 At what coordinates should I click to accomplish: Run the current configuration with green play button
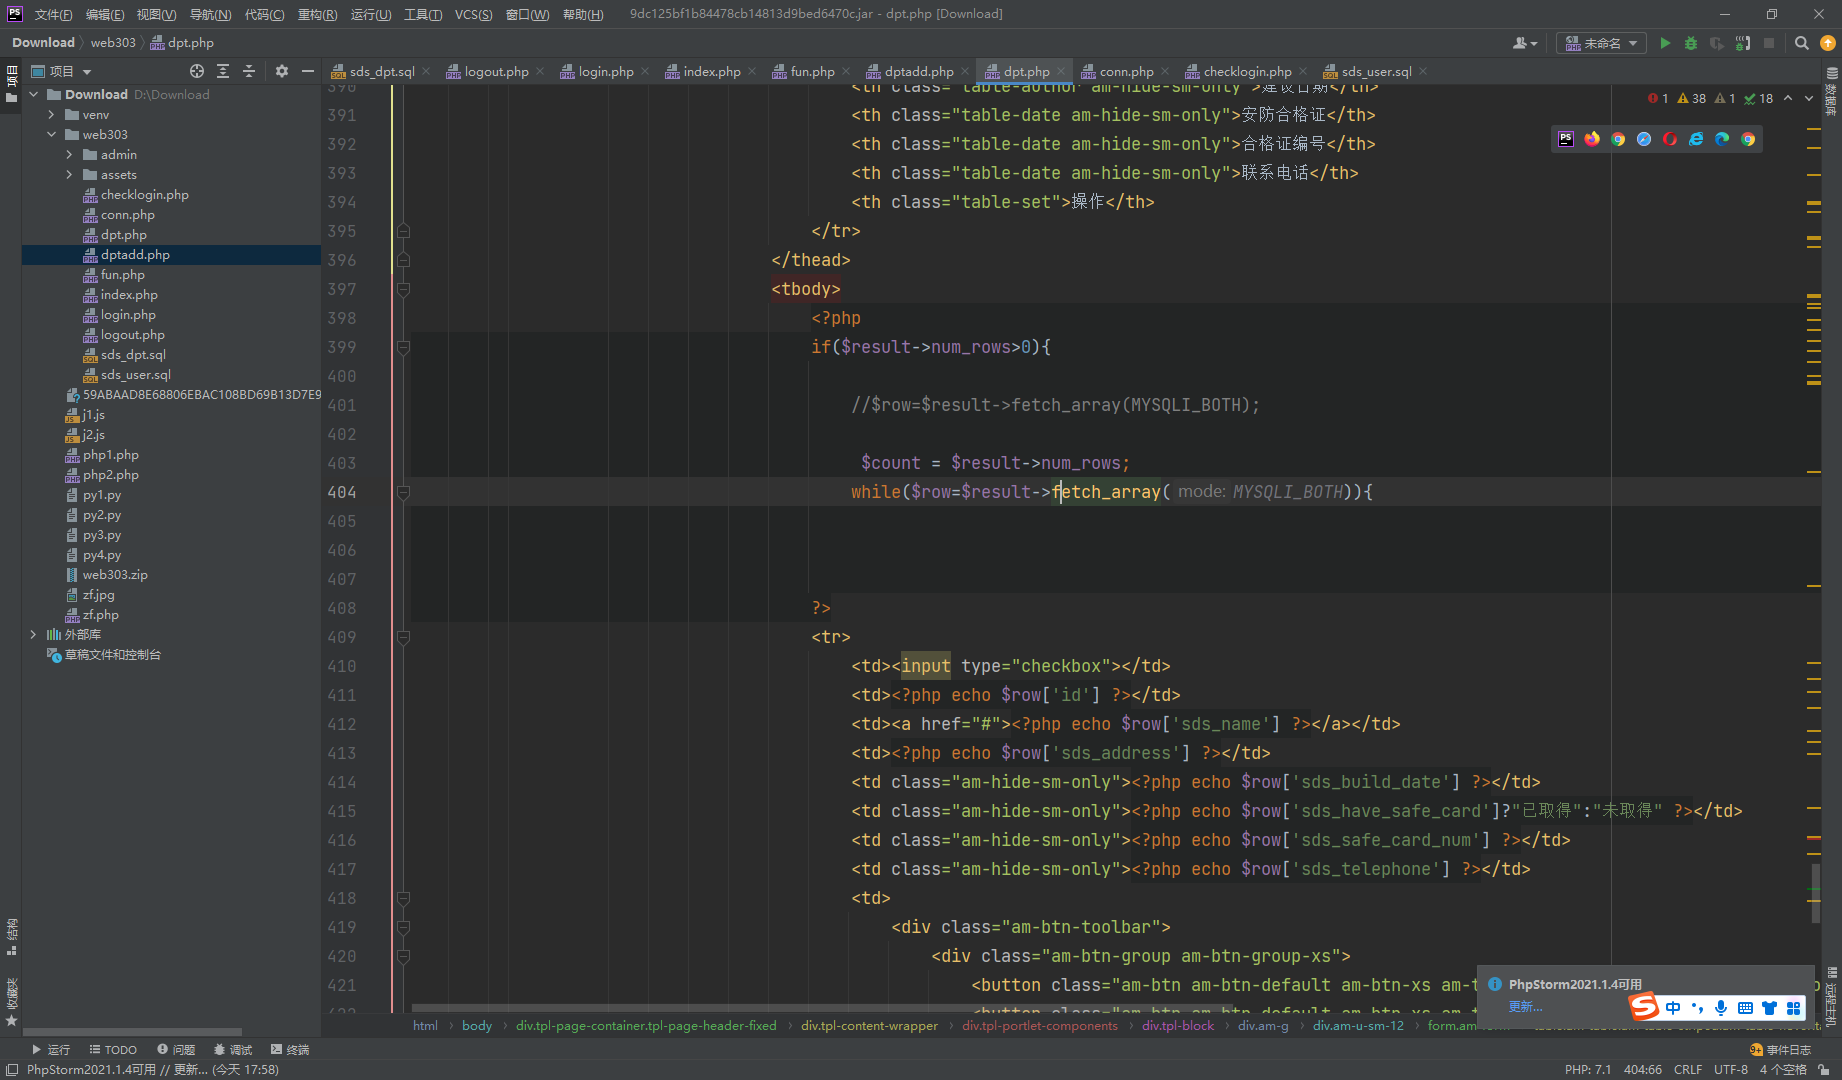coord(1665,43)
